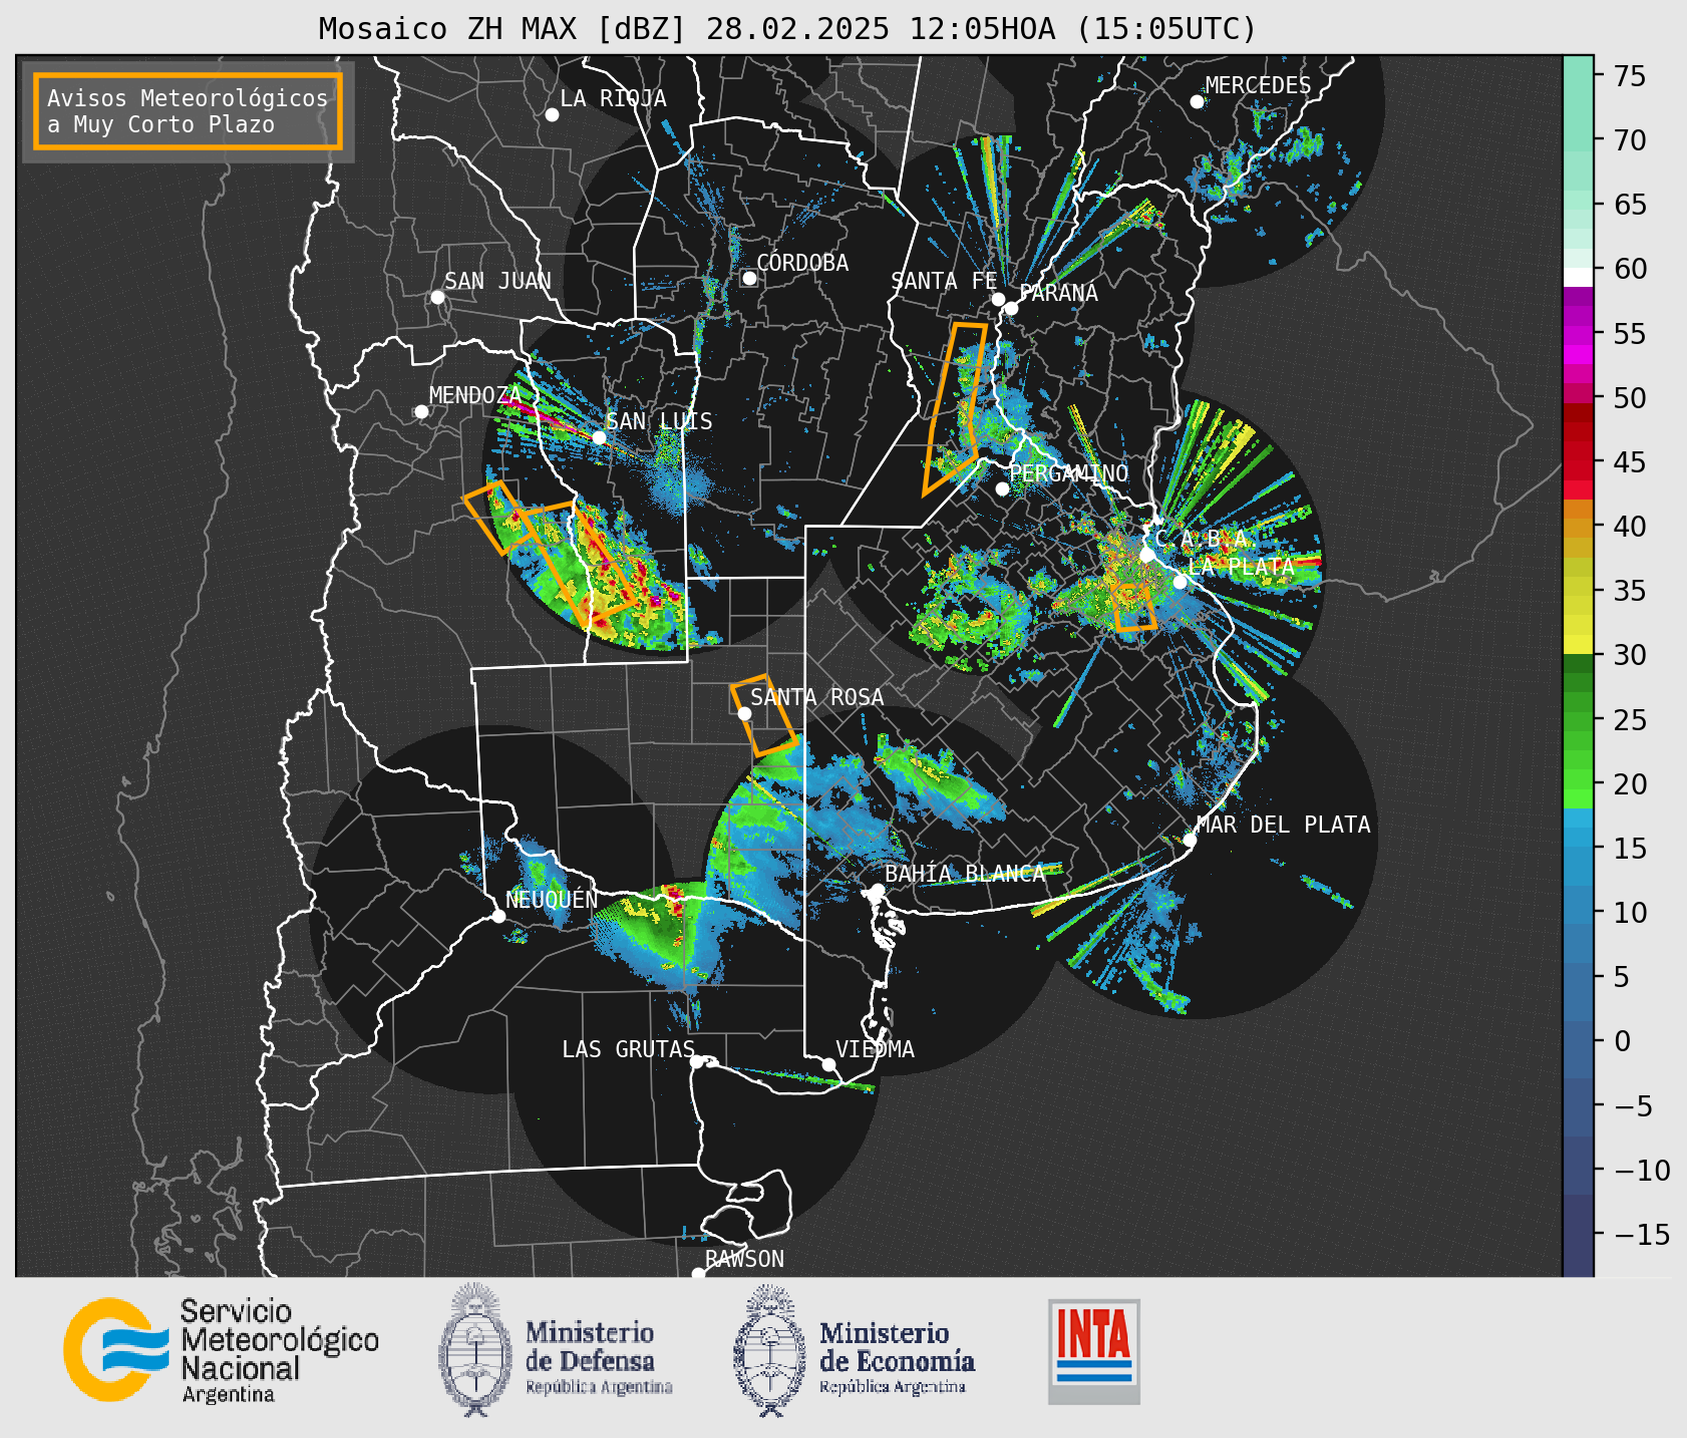Click the magenta 55 dBZ color scale band
Viewport: 1687px width, 1438px height.
(1578, 333)
